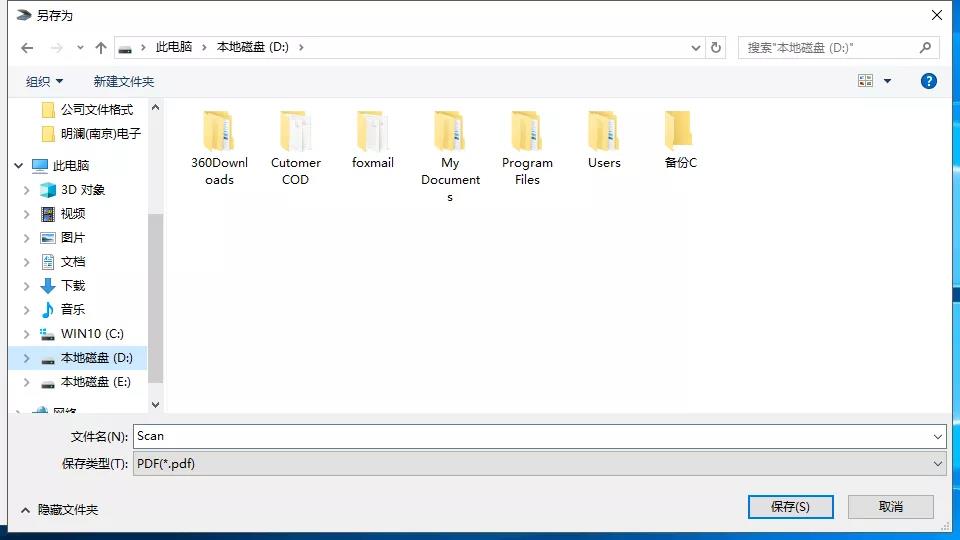This screenshot has height=540, width=960.
Task: Click the search magnifier icon
Action: 925,47
